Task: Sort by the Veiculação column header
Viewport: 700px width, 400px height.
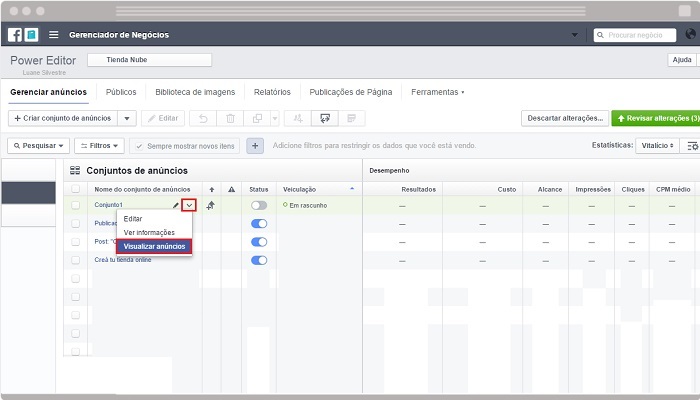Action: (319, 189)
